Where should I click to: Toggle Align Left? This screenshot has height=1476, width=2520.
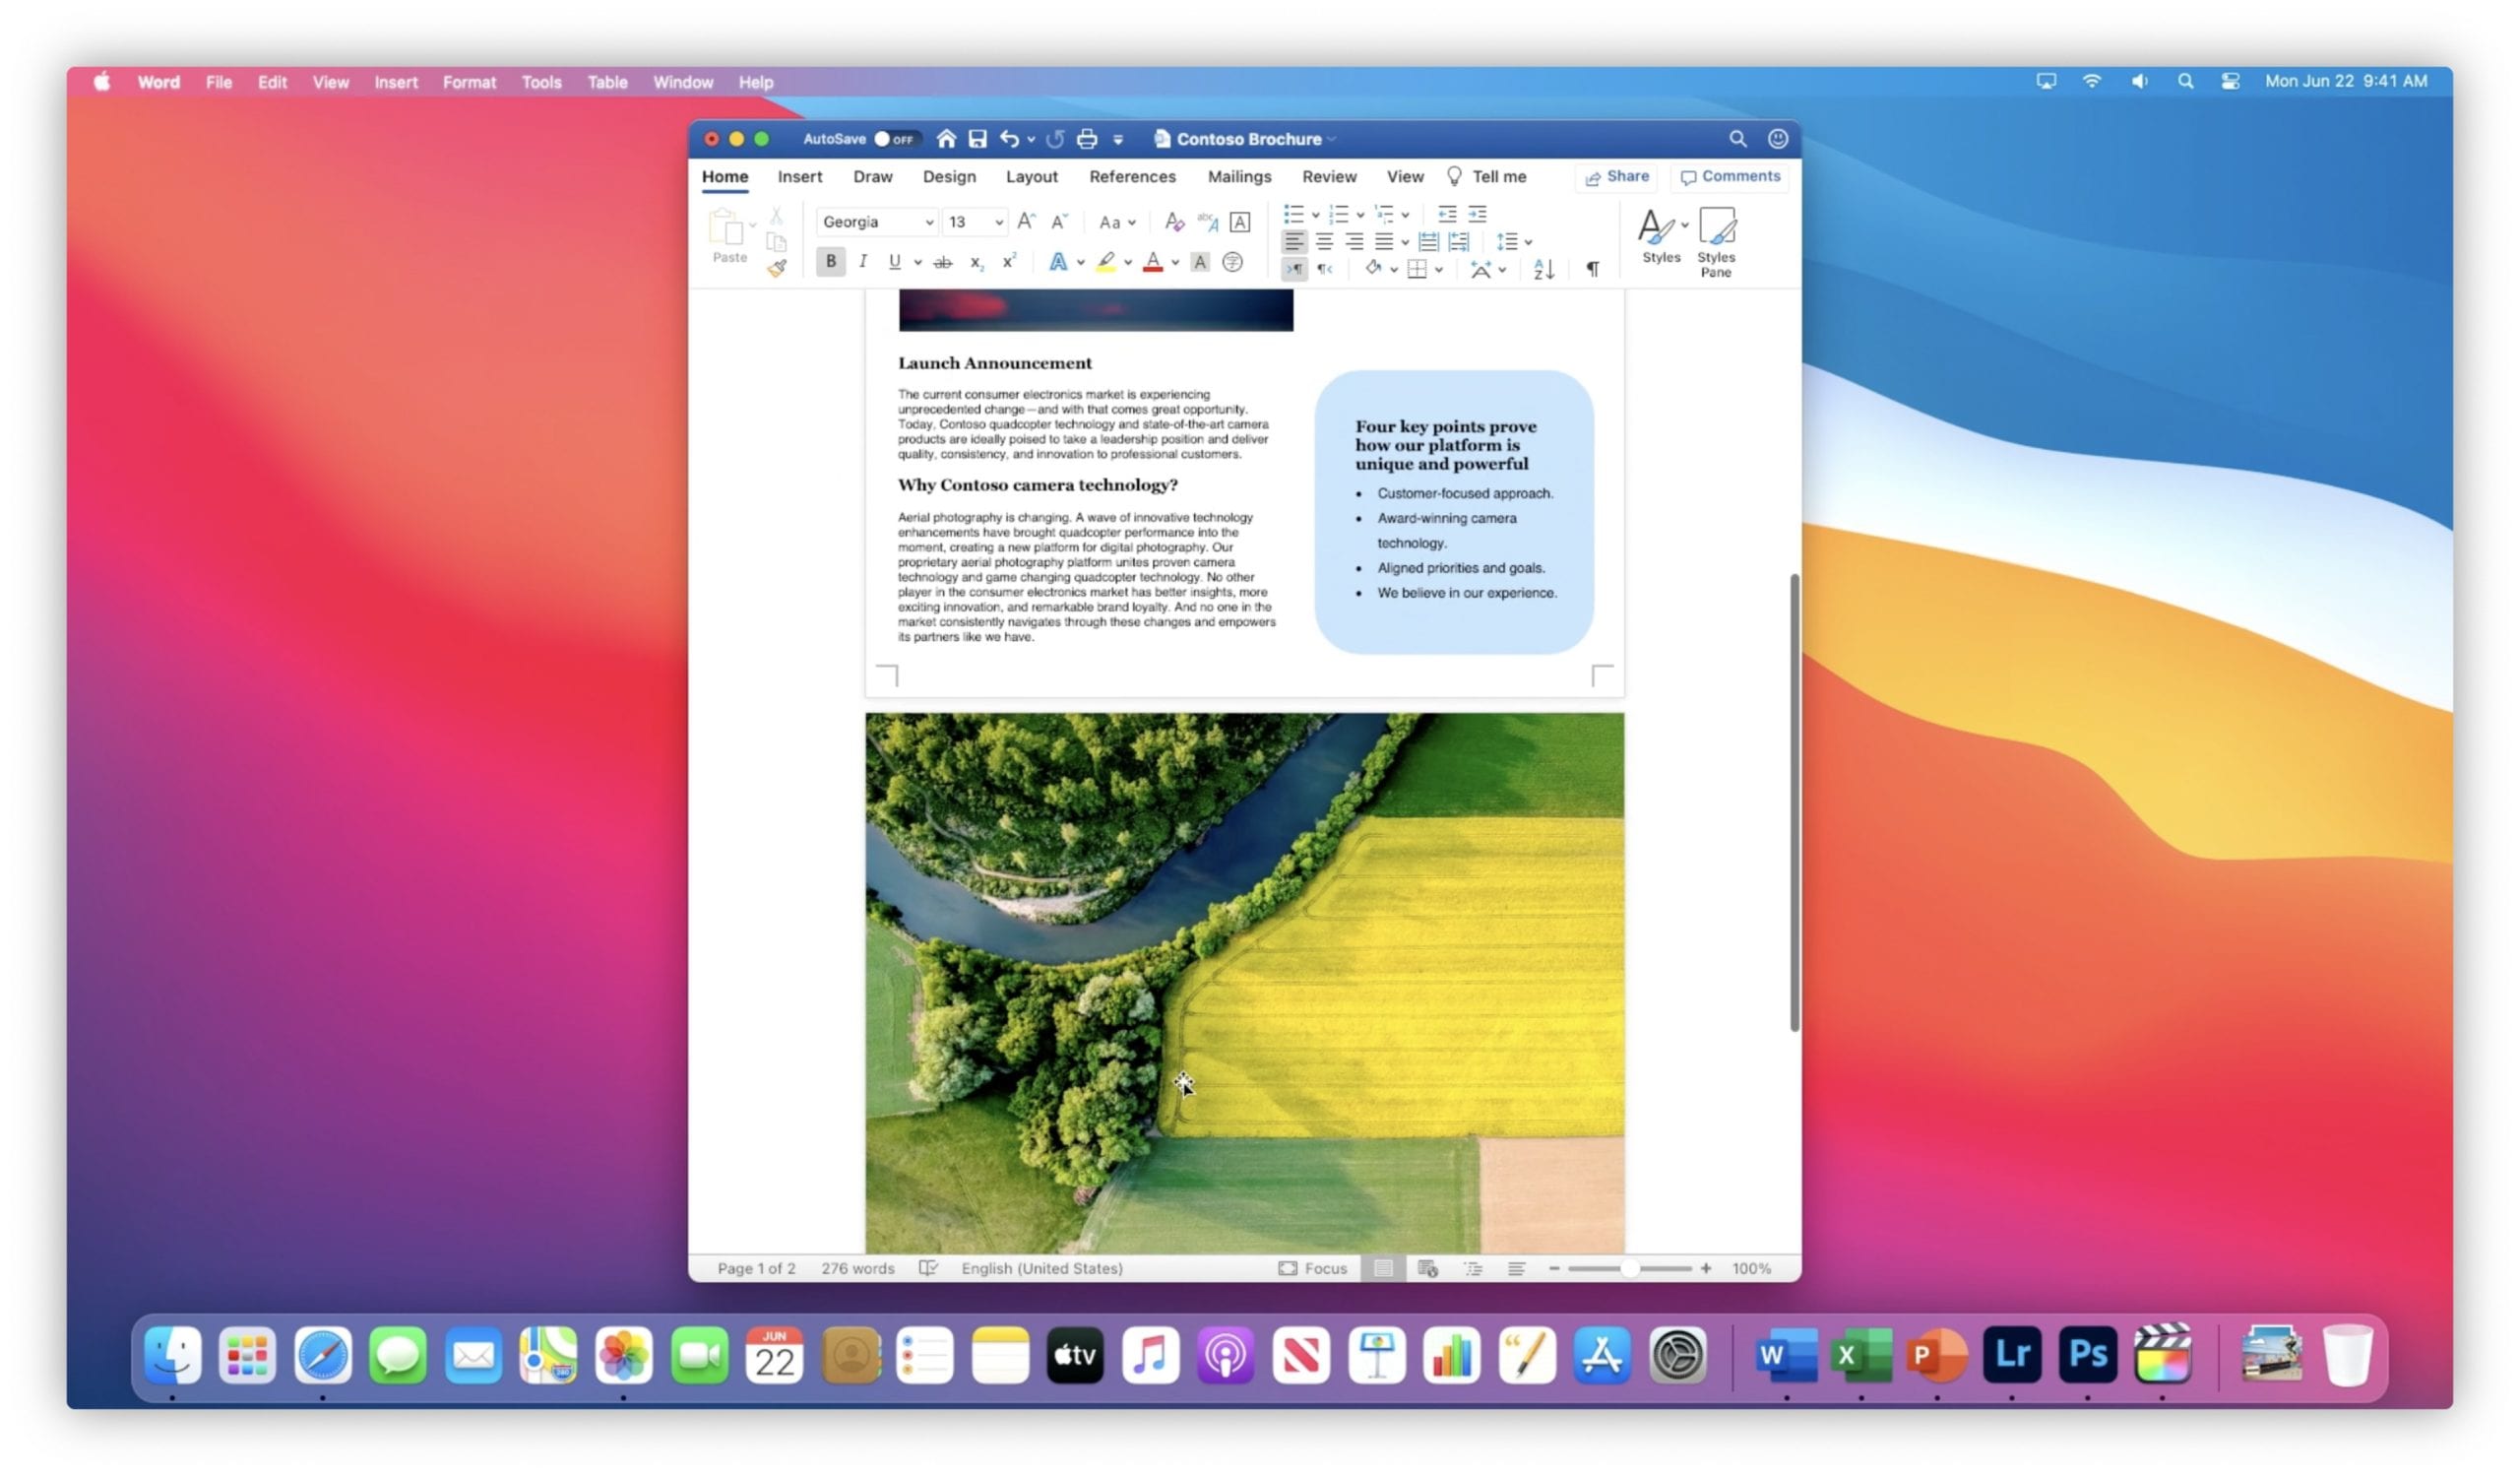pos(1293,241)
